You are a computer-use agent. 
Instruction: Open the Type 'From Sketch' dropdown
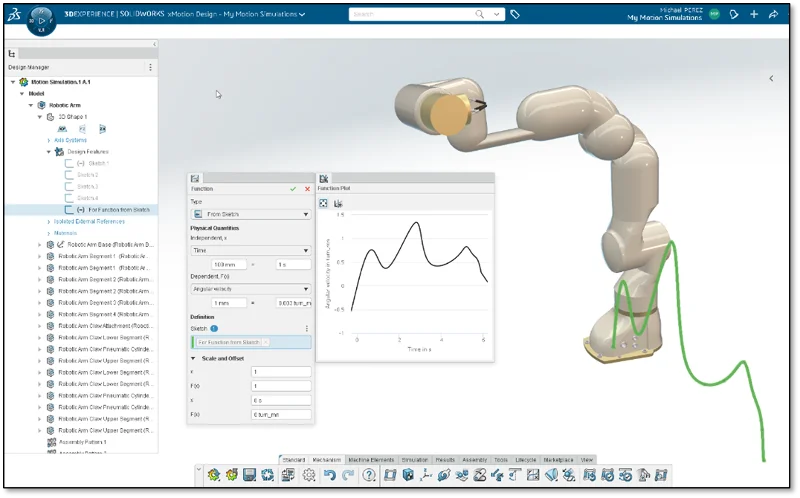click(x=250, y=214)
